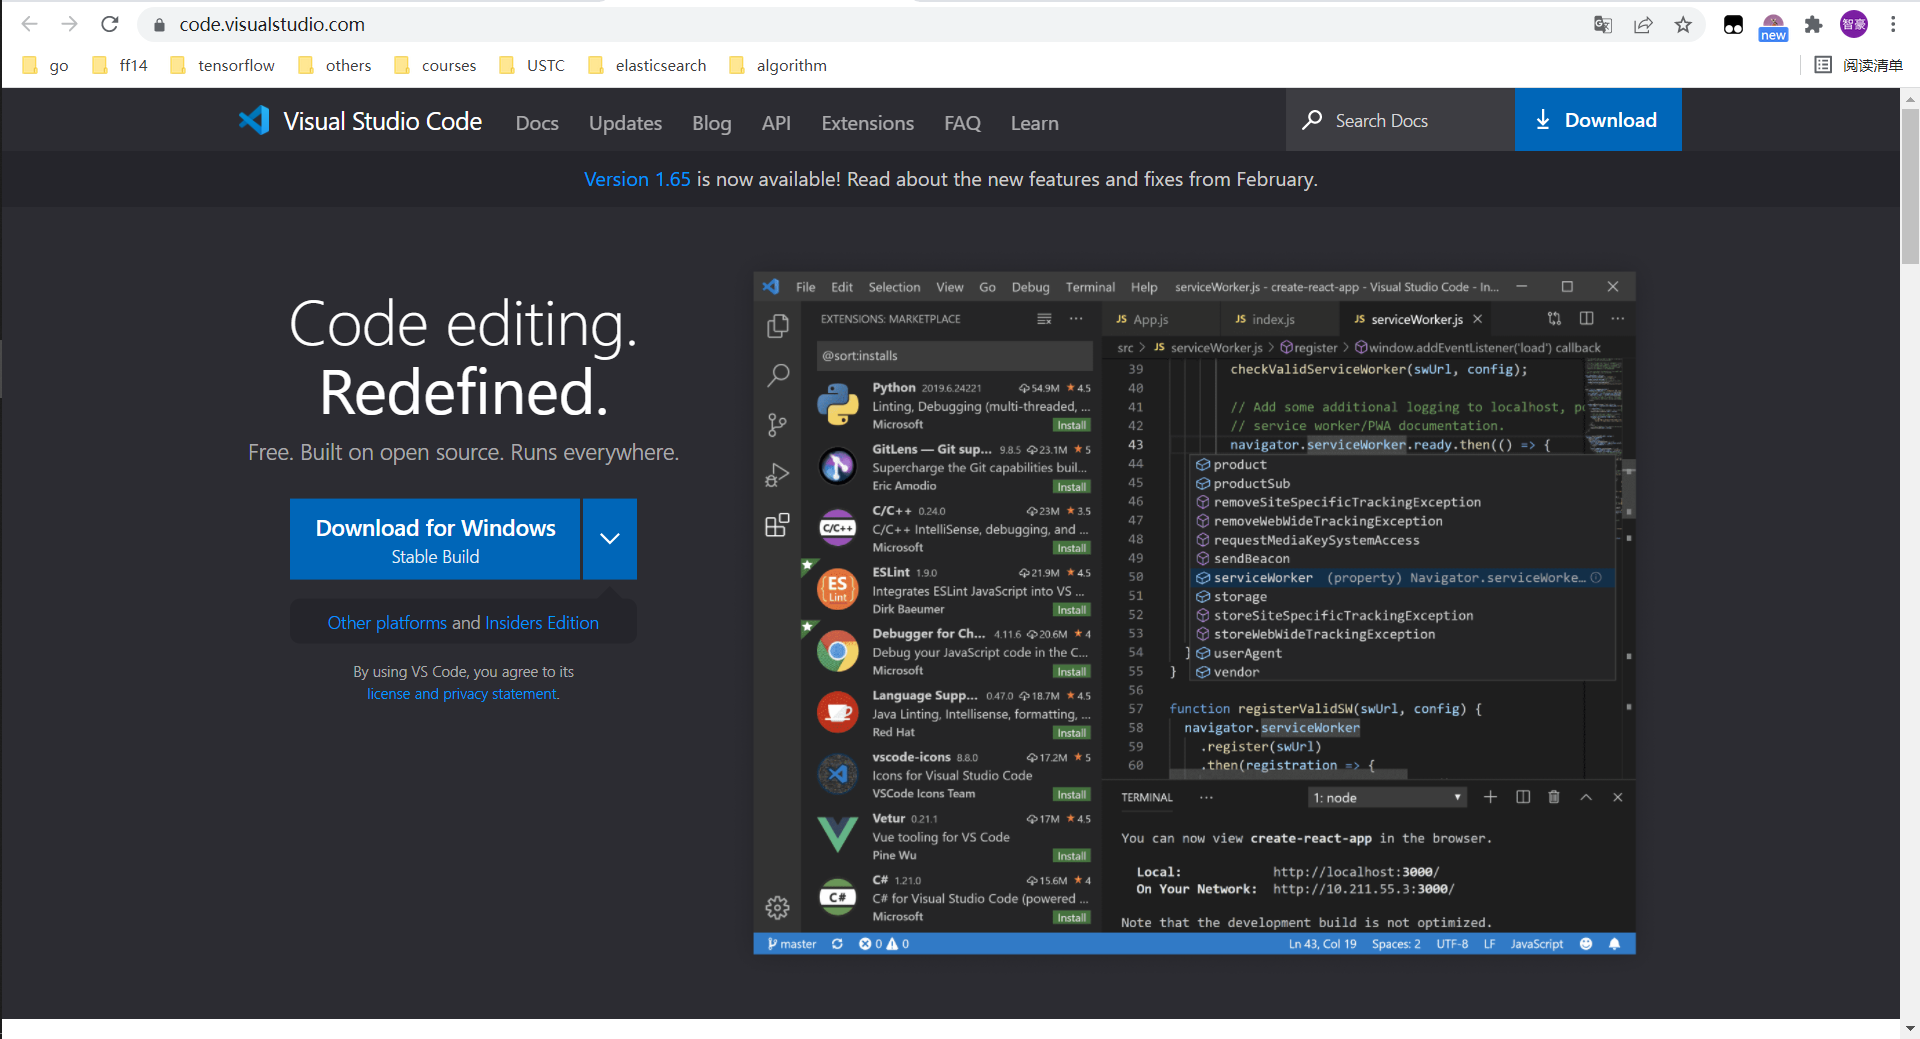
Task: Click the notification bell in status bar
Action: pos(1614,944)
